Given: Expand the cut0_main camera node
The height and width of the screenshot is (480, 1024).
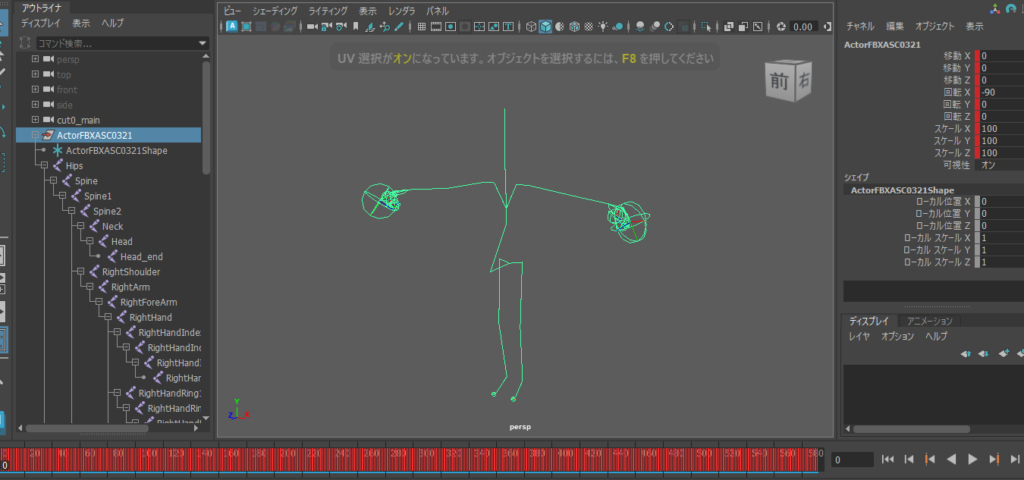Looking at the screenshot, I should 35,120.
